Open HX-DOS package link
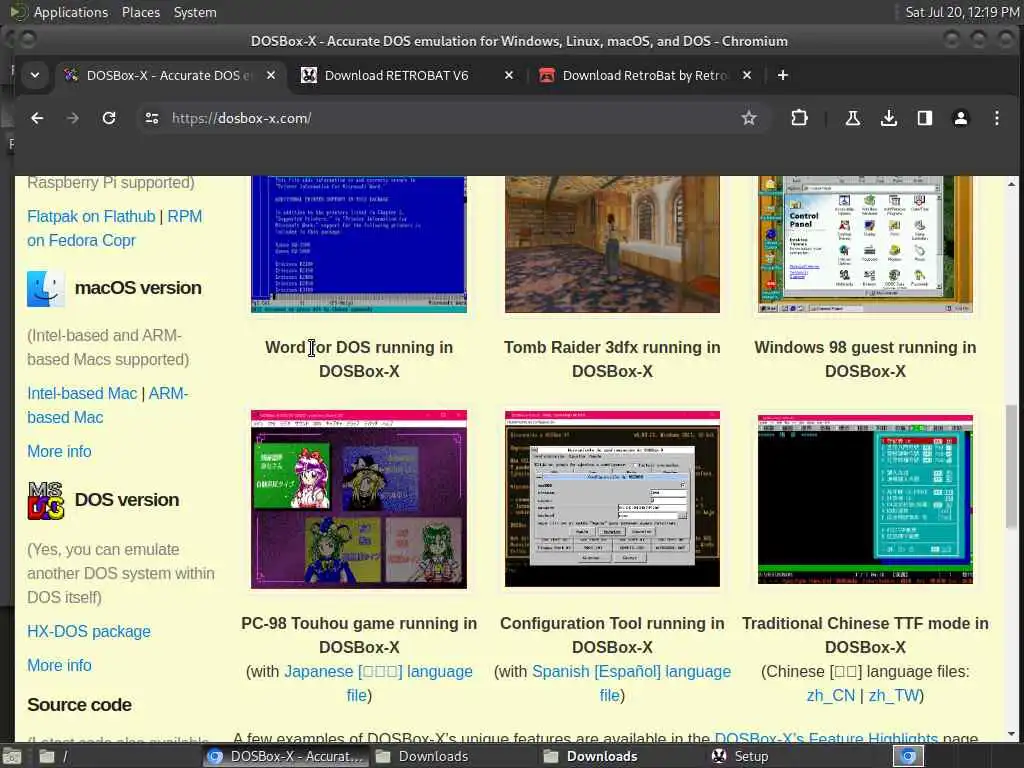Screen dimensions: 1024x768 89,632
